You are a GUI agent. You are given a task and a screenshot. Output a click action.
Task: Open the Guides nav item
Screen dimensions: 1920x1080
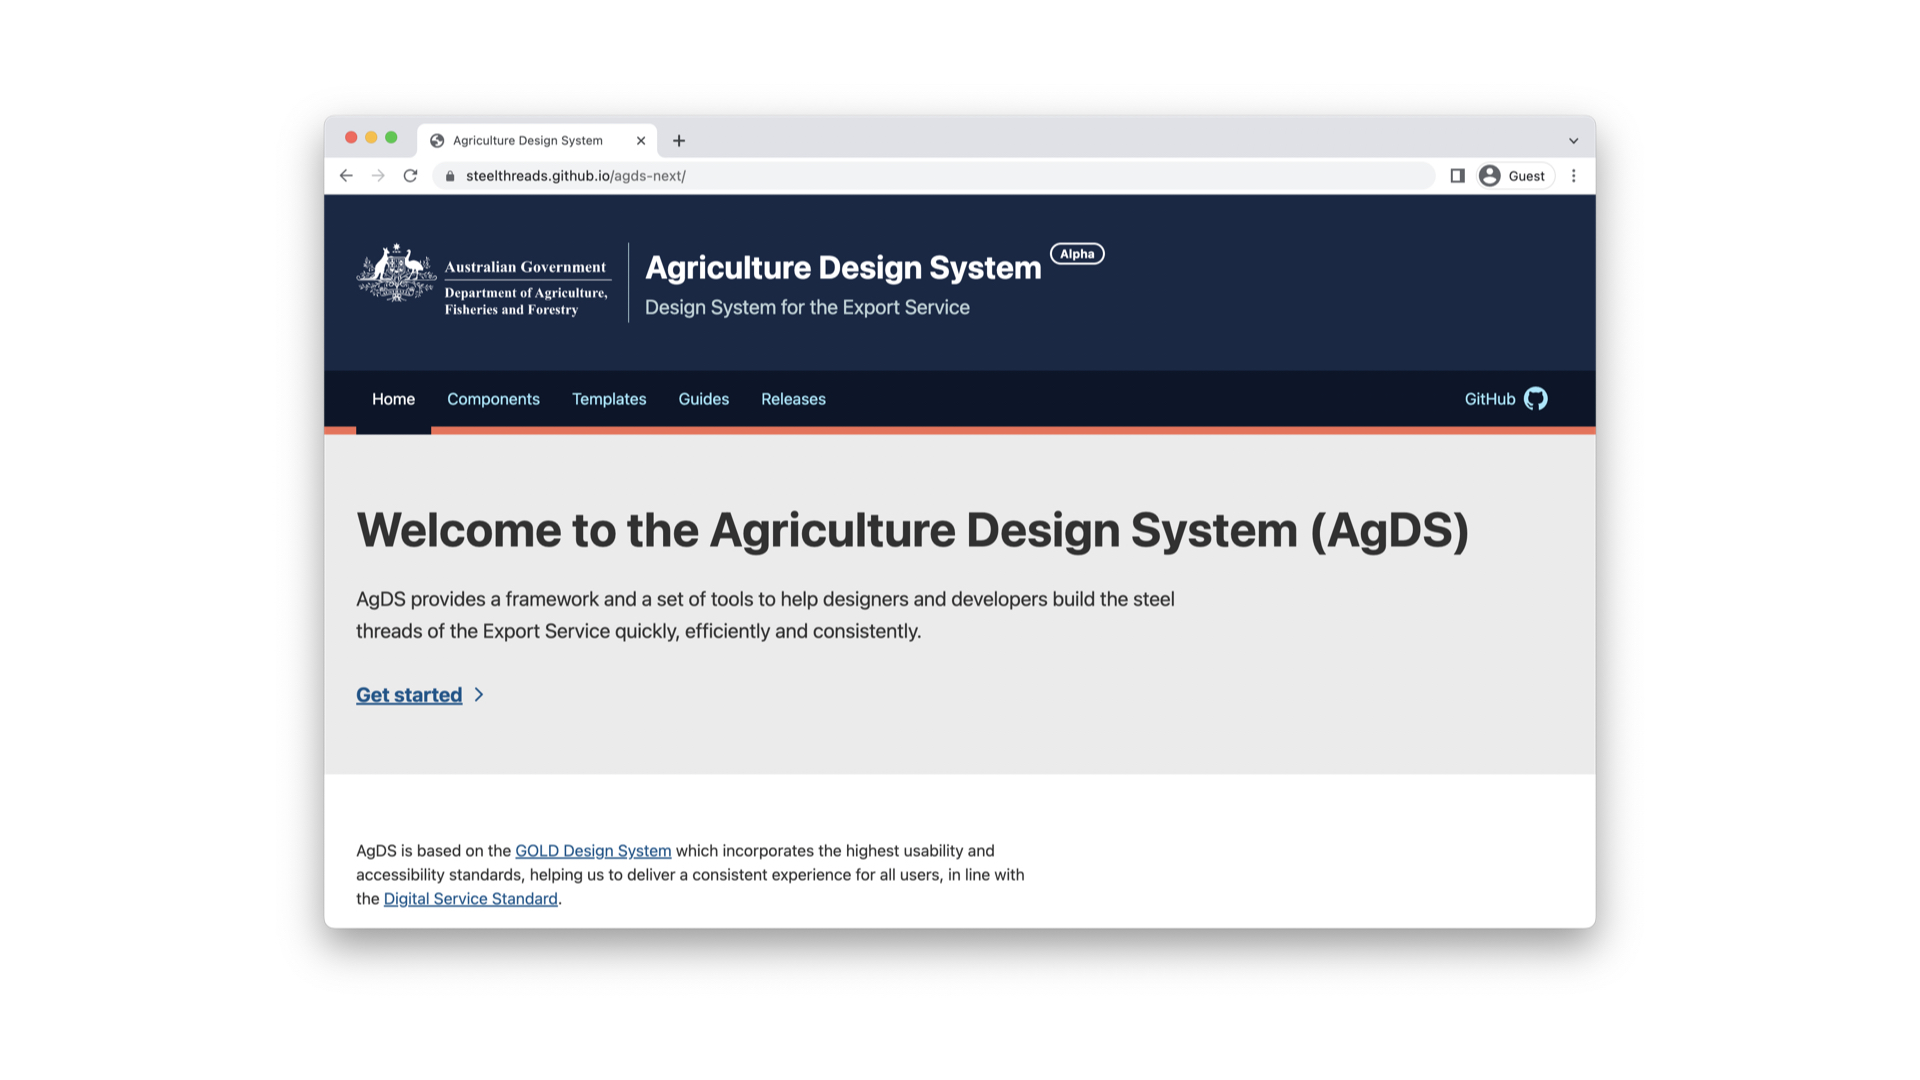[x=703, y=399]
